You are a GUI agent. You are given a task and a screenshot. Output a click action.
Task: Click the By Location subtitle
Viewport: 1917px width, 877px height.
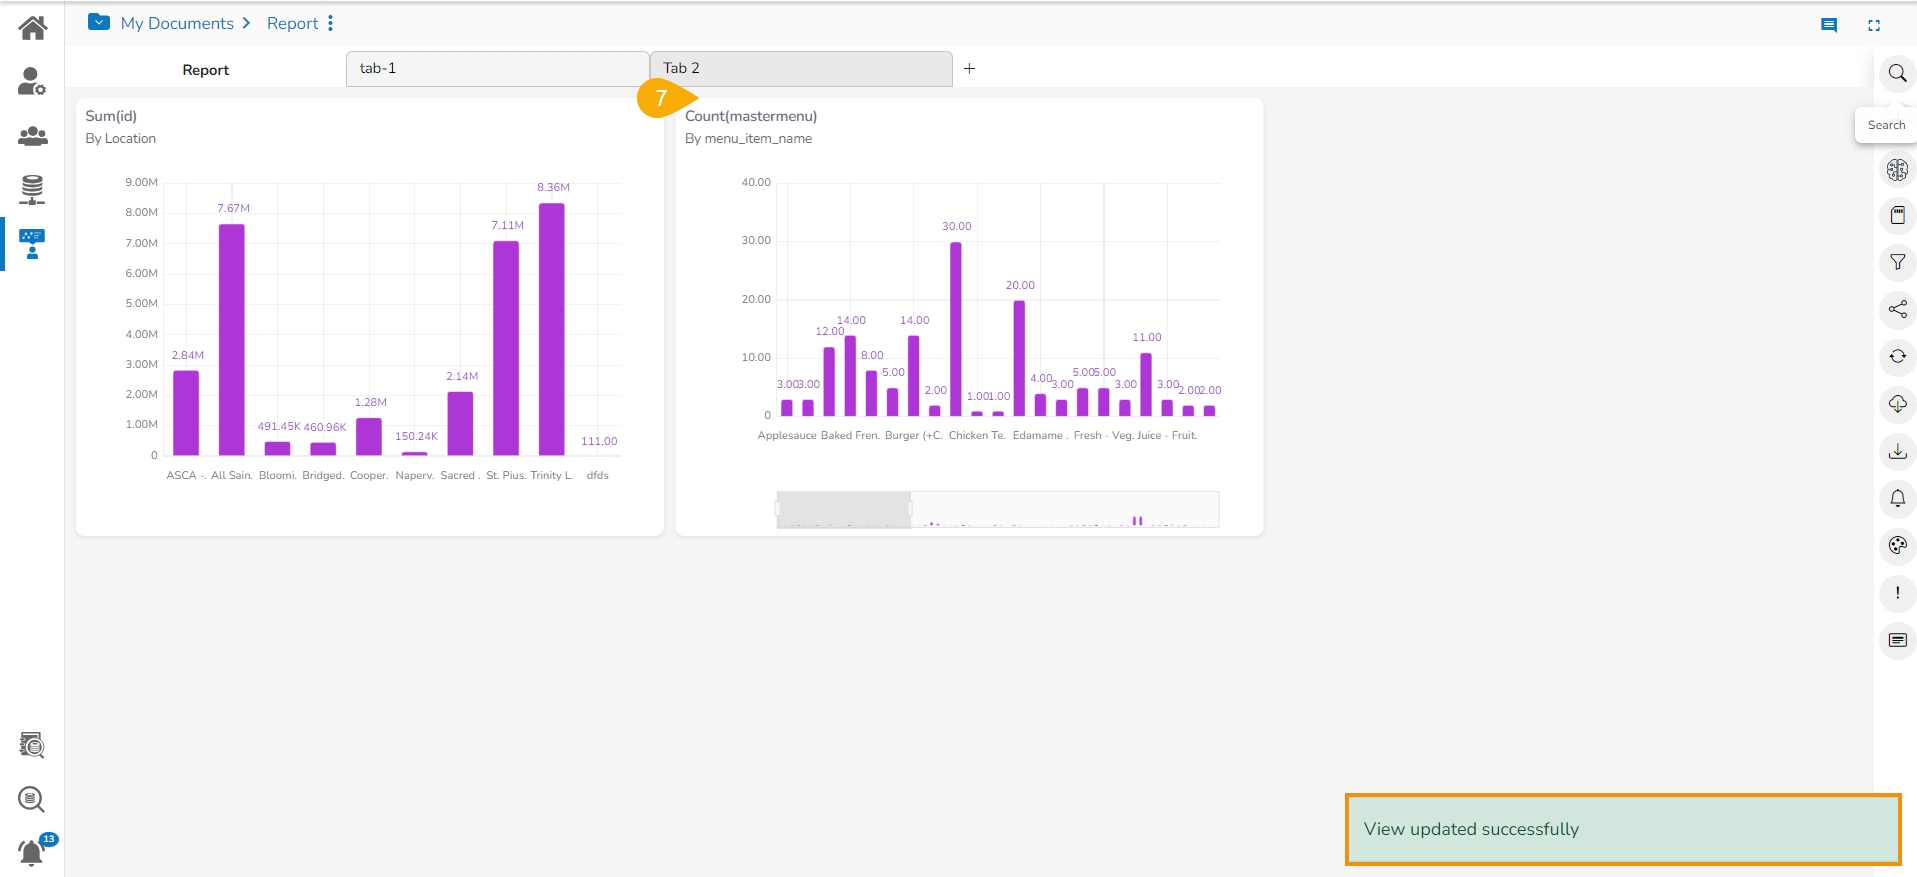[120, 139]
